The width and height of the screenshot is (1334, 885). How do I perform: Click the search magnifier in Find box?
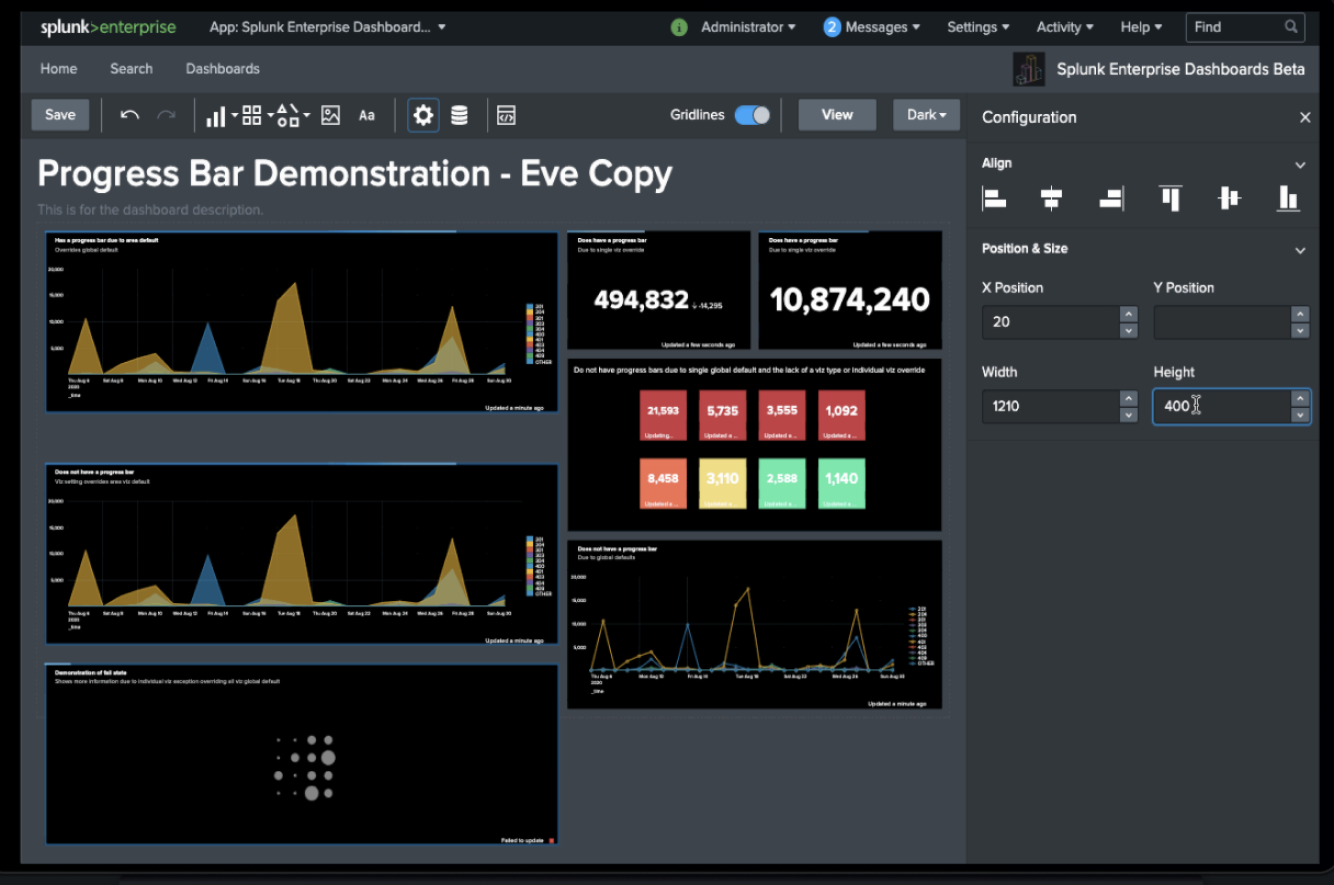coord(1291,27)
